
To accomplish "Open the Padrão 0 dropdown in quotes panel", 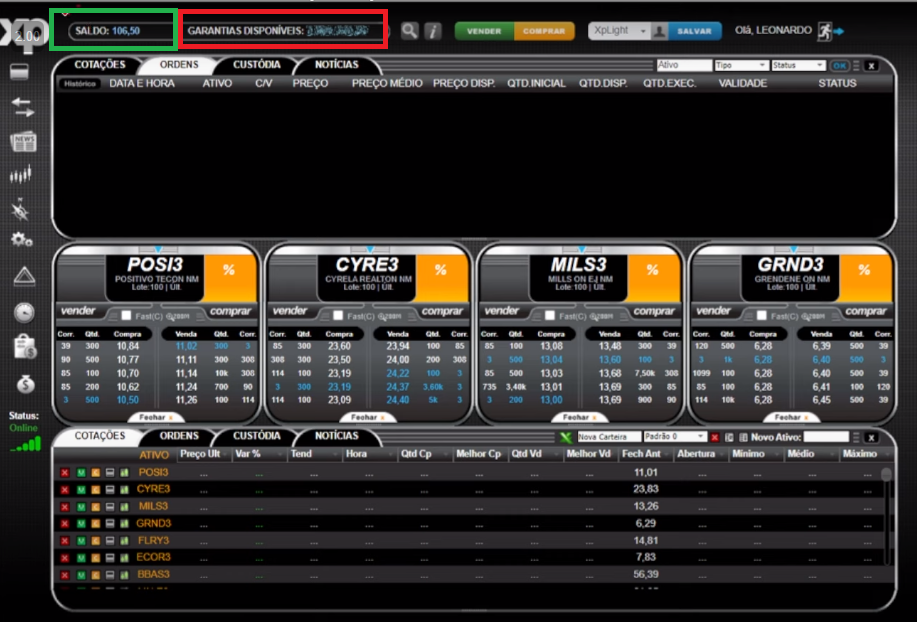I will (x=675, y=437).
